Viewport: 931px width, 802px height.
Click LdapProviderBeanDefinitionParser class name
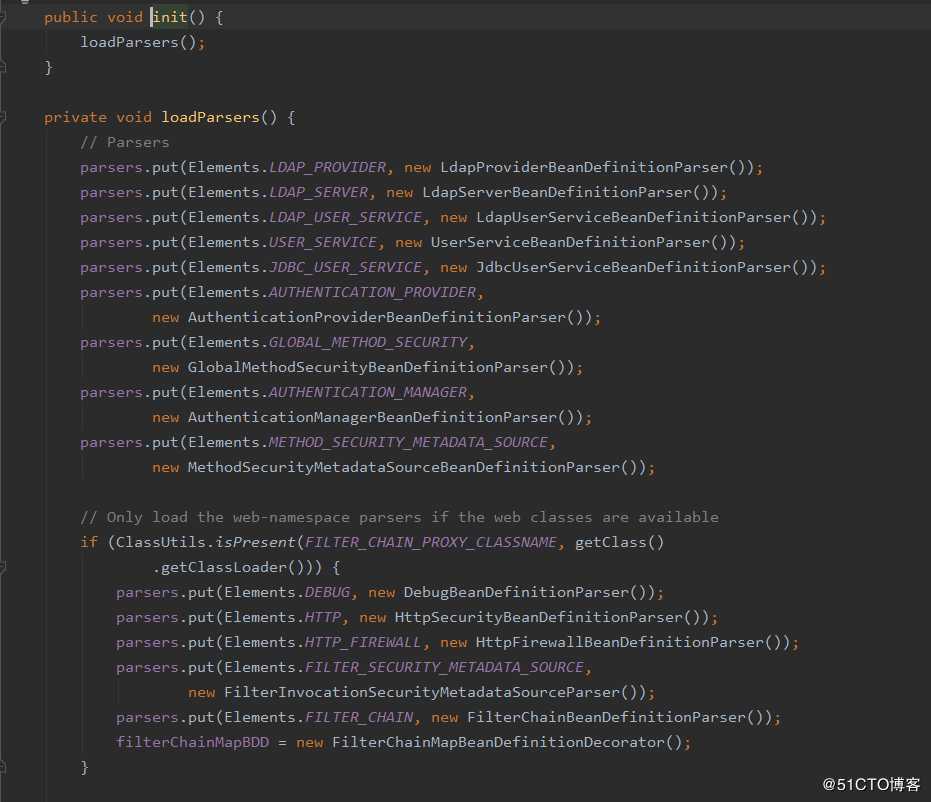584,167
